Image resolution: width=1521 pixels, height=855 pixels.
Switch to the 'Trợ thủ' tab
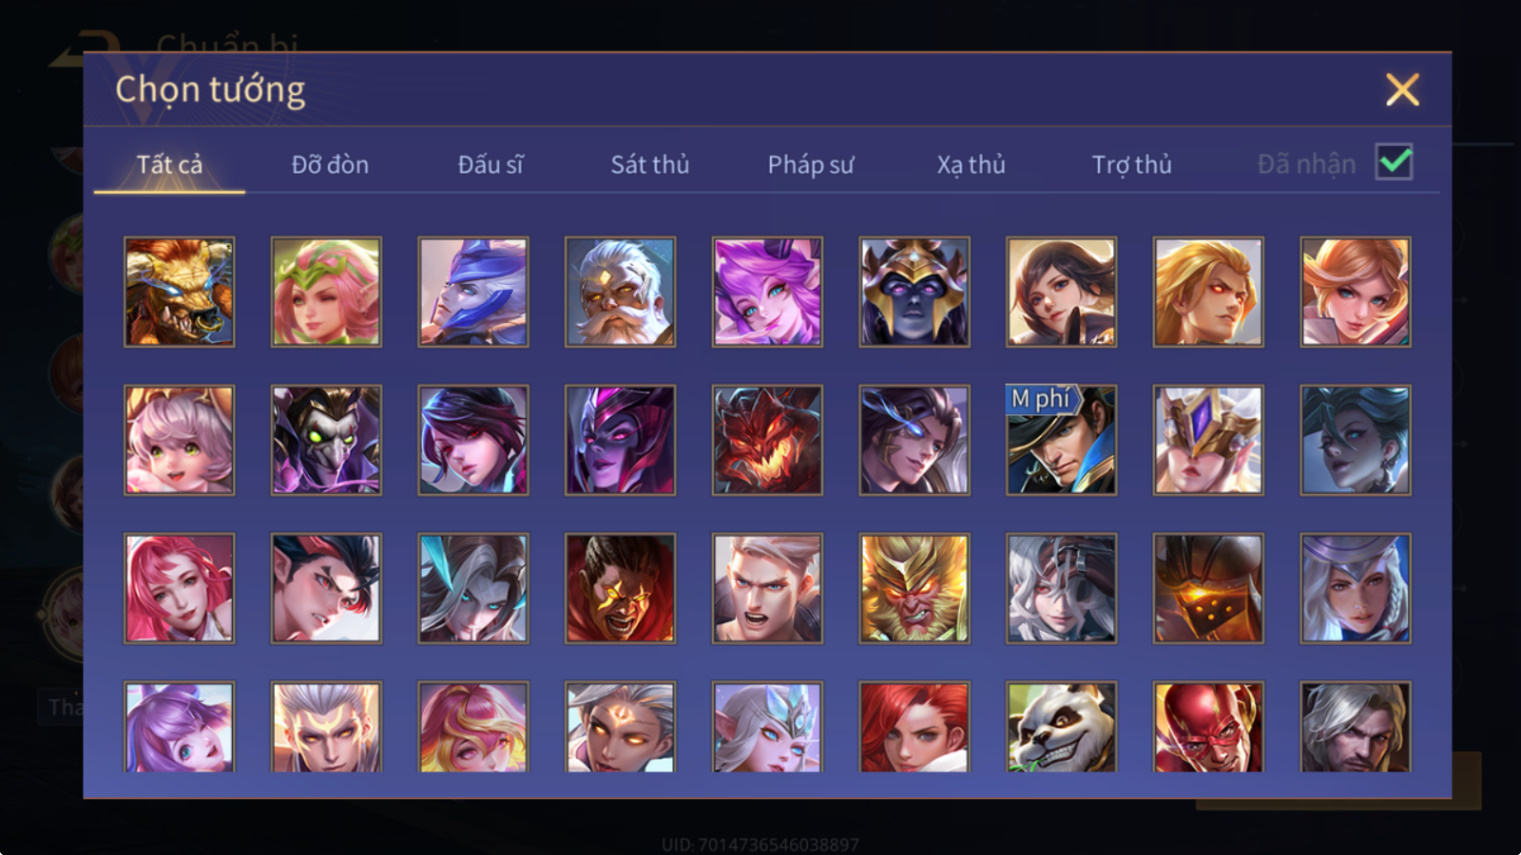[x=1132, y=164]
